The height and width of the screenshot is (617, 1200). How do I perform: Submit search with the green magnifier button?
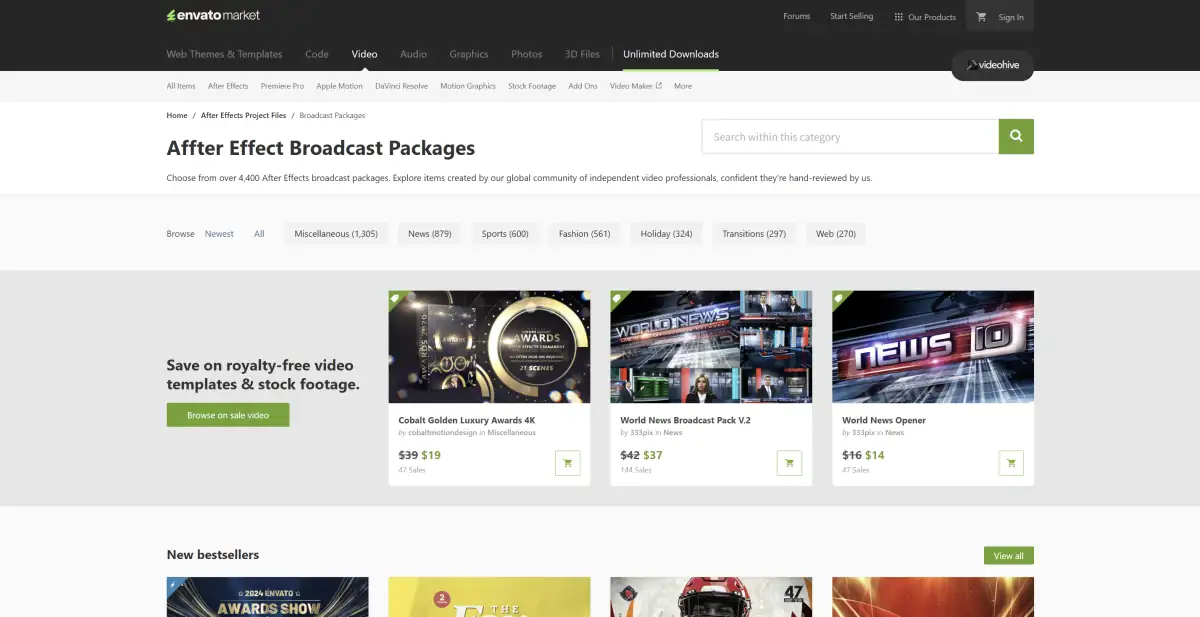(1016, 137)
